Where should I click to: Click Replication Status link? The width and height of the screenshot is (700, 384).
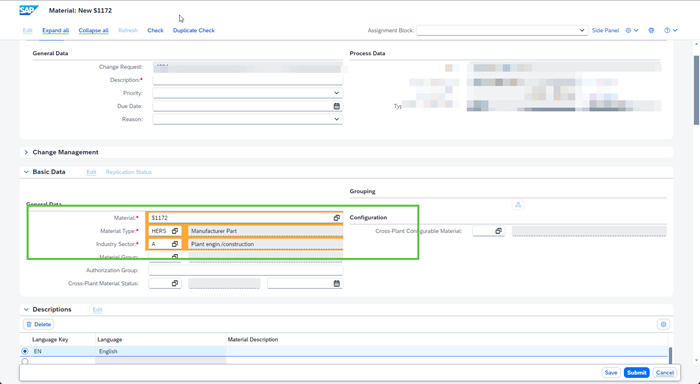pos(129,172)
